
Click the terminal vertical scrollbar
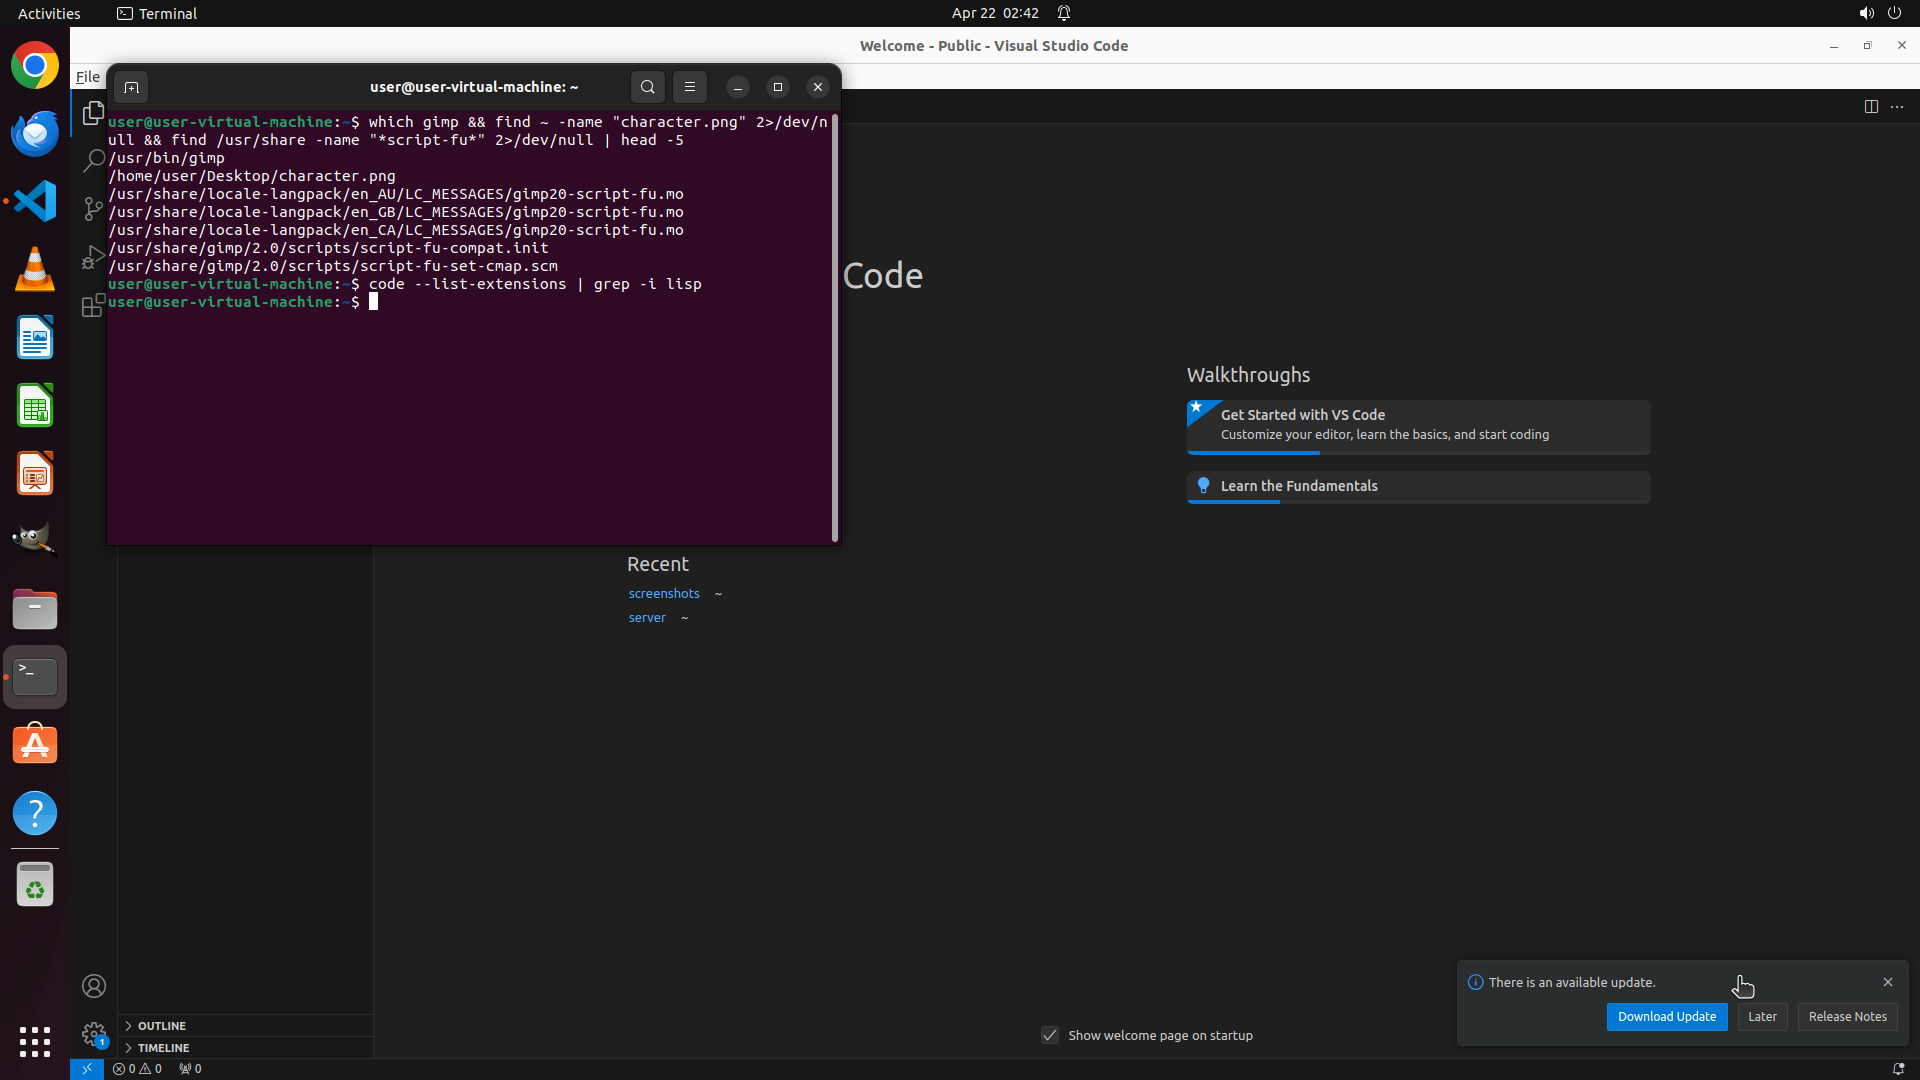click(x=835, y=330)
